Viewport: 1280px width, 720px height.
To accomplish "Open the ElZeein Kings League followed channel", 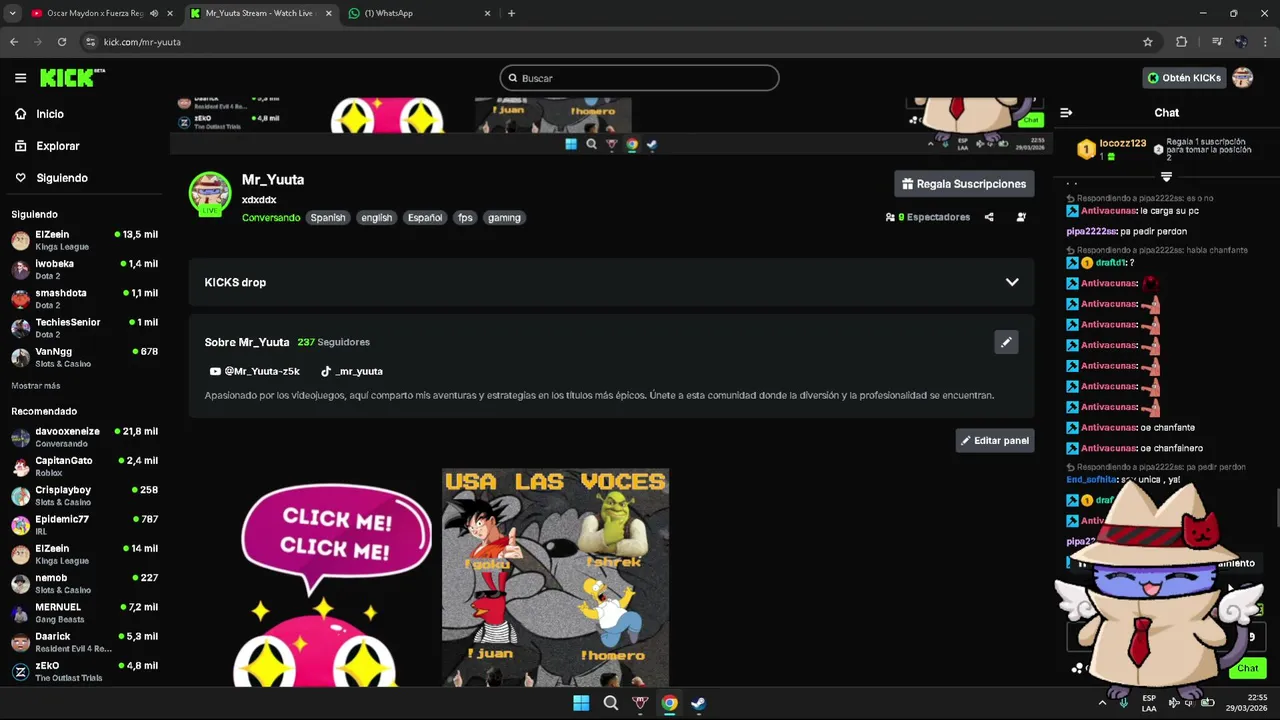I will pyautogui.click(x=84, y=240).
